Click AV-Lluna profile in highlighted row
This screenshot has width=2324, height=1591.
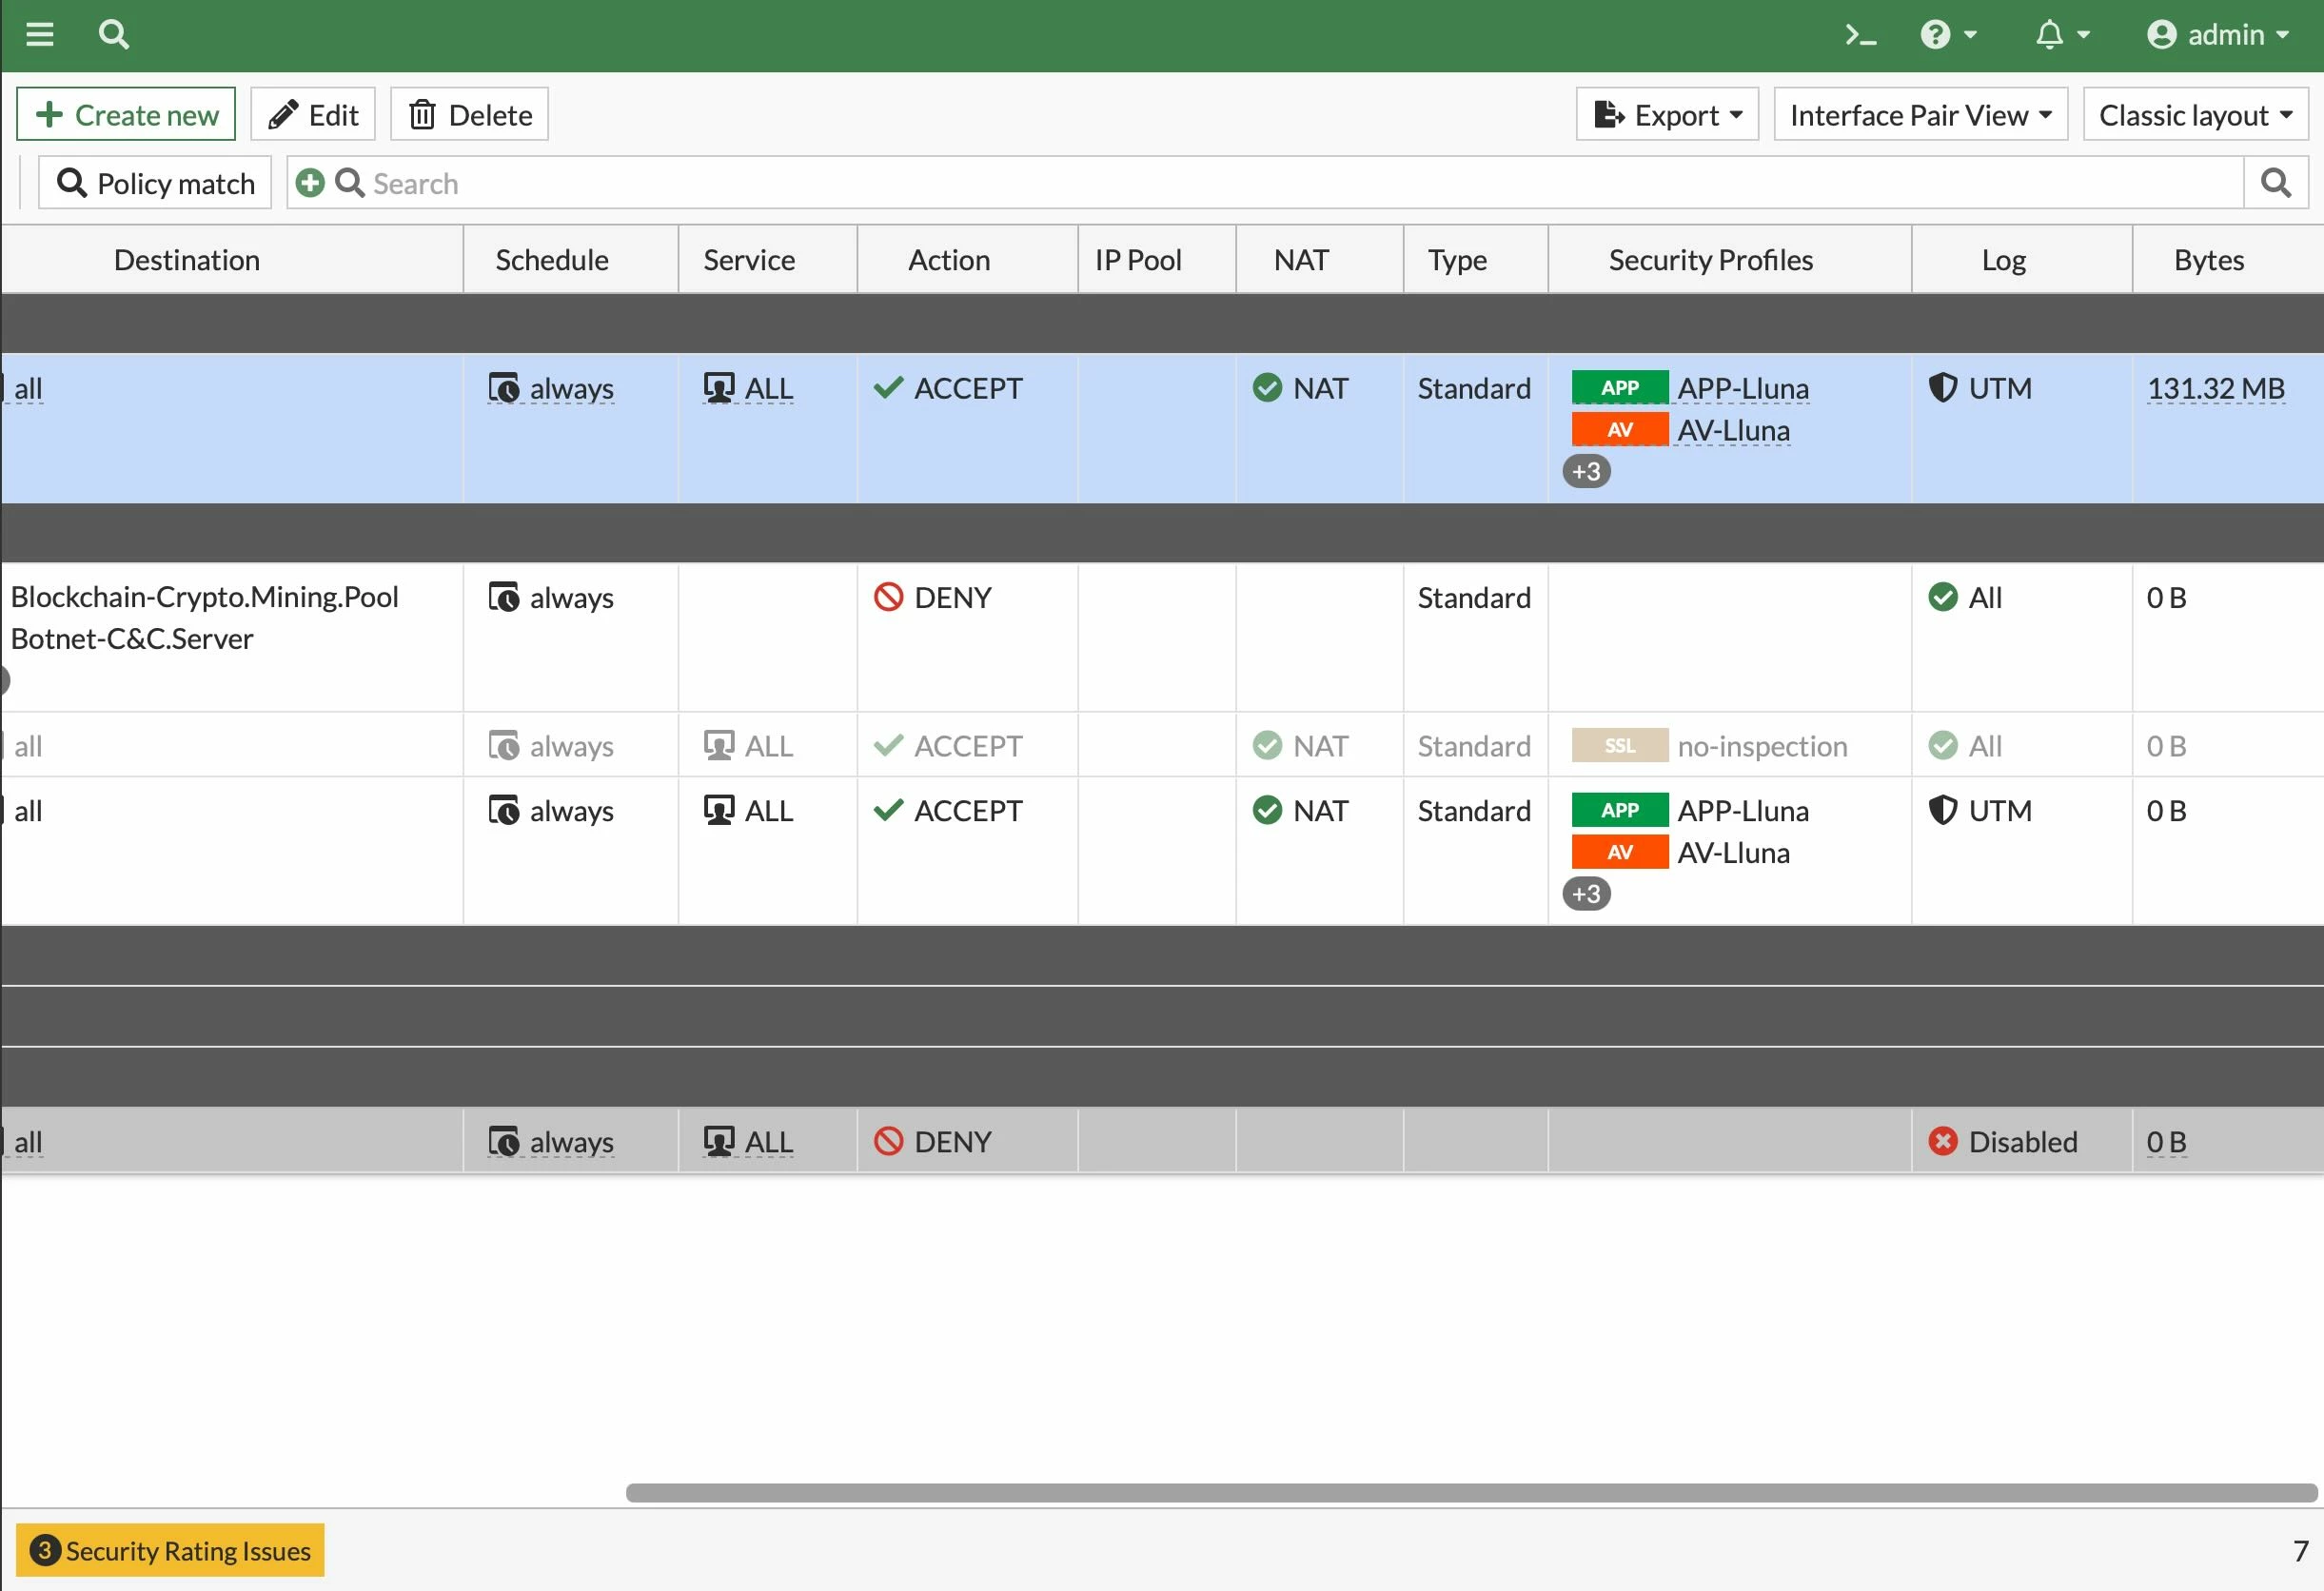1734,430
